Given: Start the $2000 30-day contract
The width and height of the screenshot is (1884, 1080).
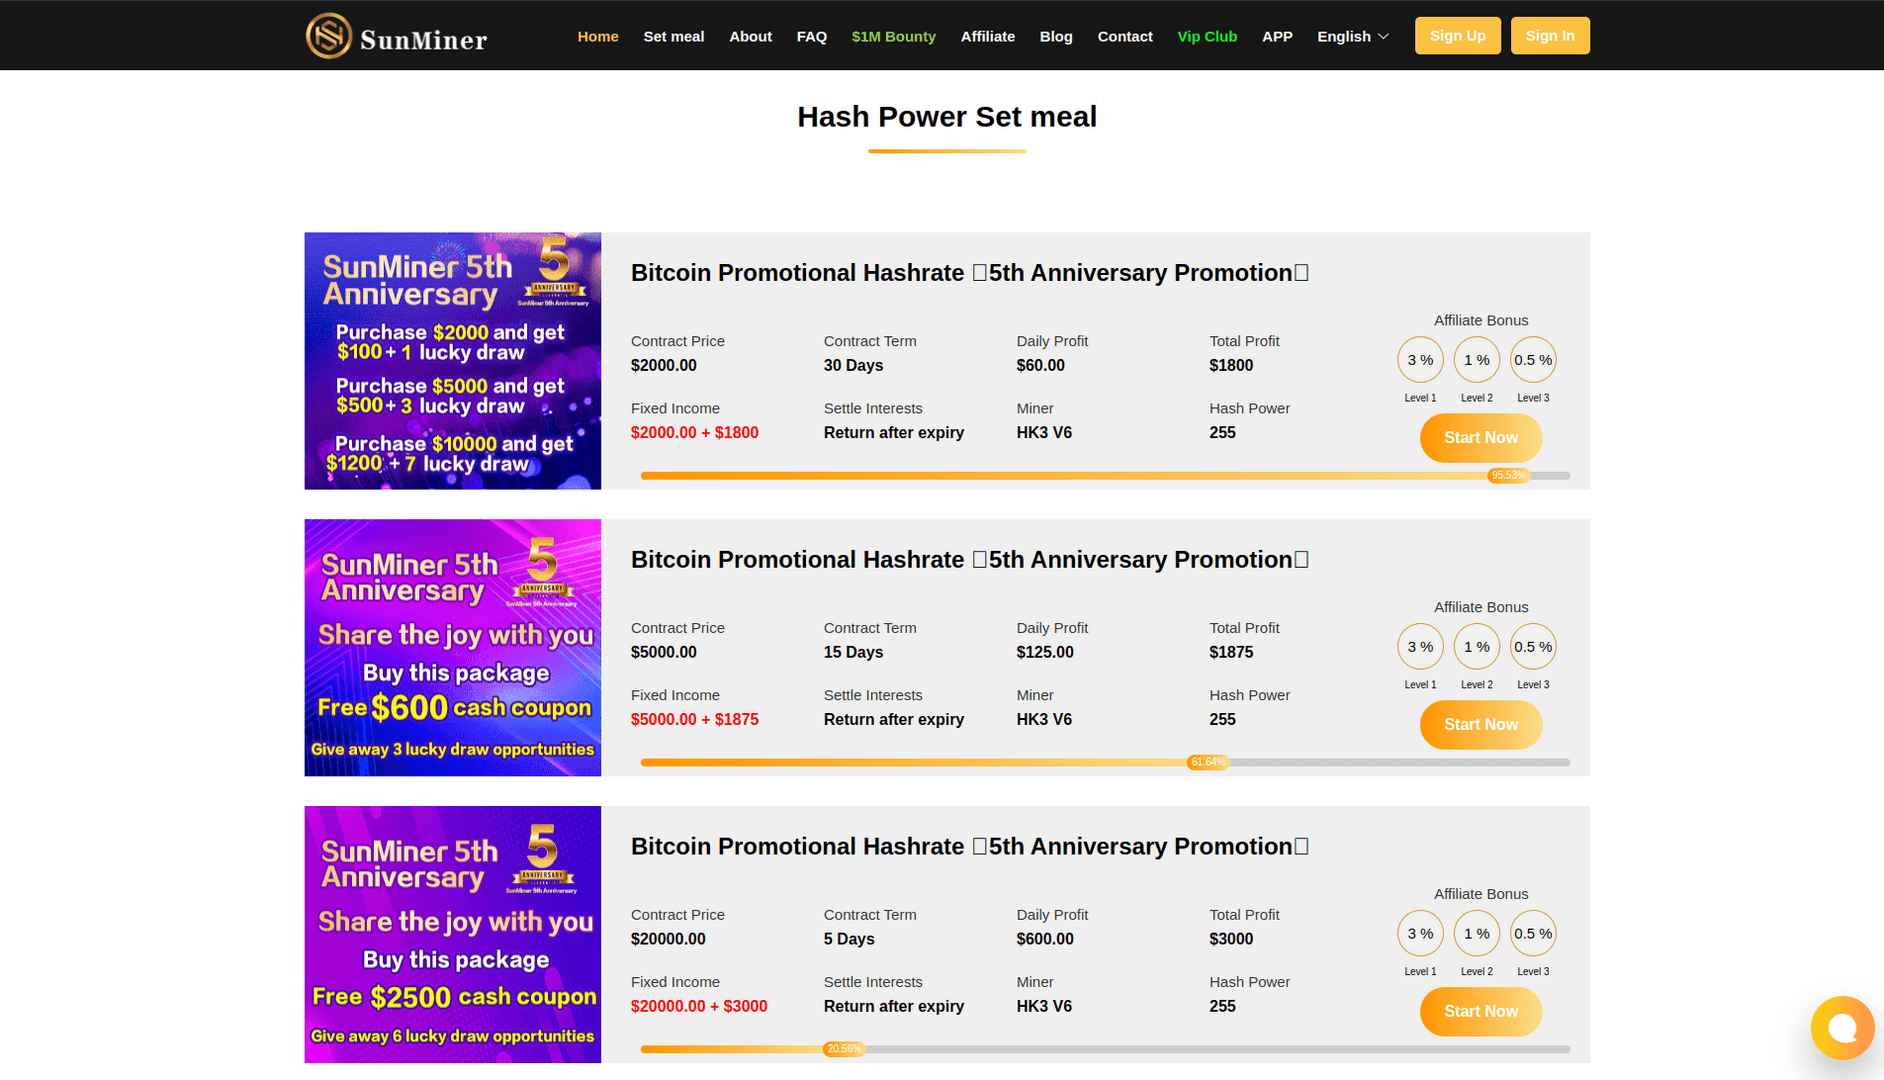Looking at the screenshot, I should click(x=1480, y=438).
